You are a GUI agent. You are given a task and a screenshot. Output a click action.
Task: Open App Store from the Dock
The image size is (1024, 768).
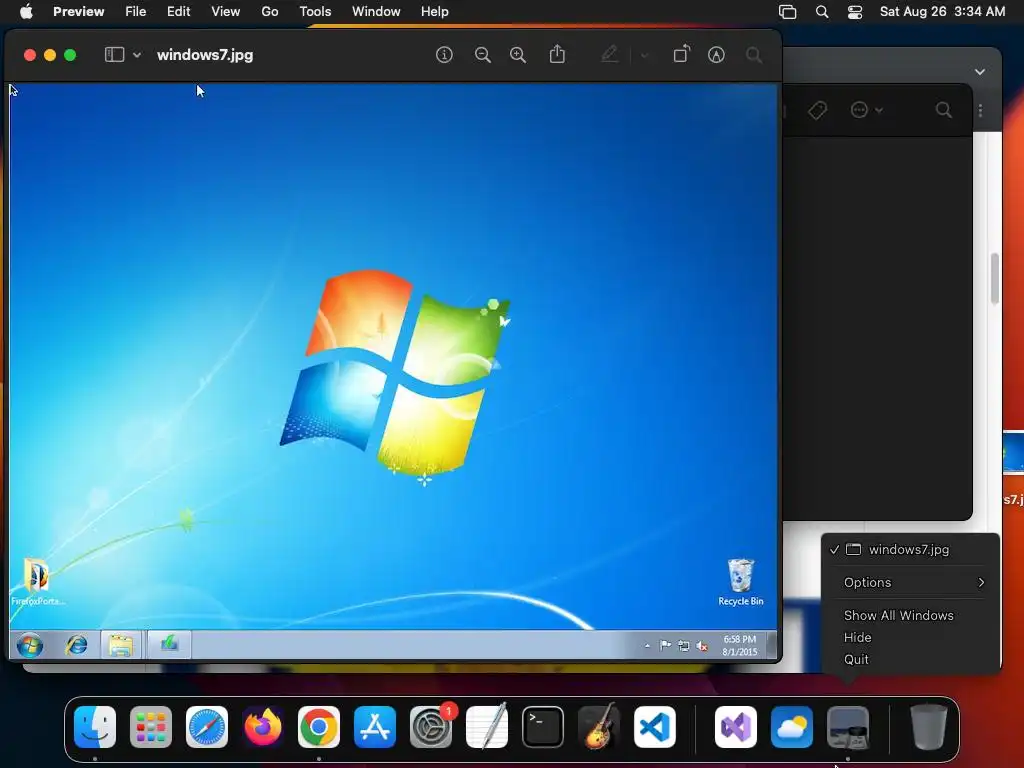375,727
